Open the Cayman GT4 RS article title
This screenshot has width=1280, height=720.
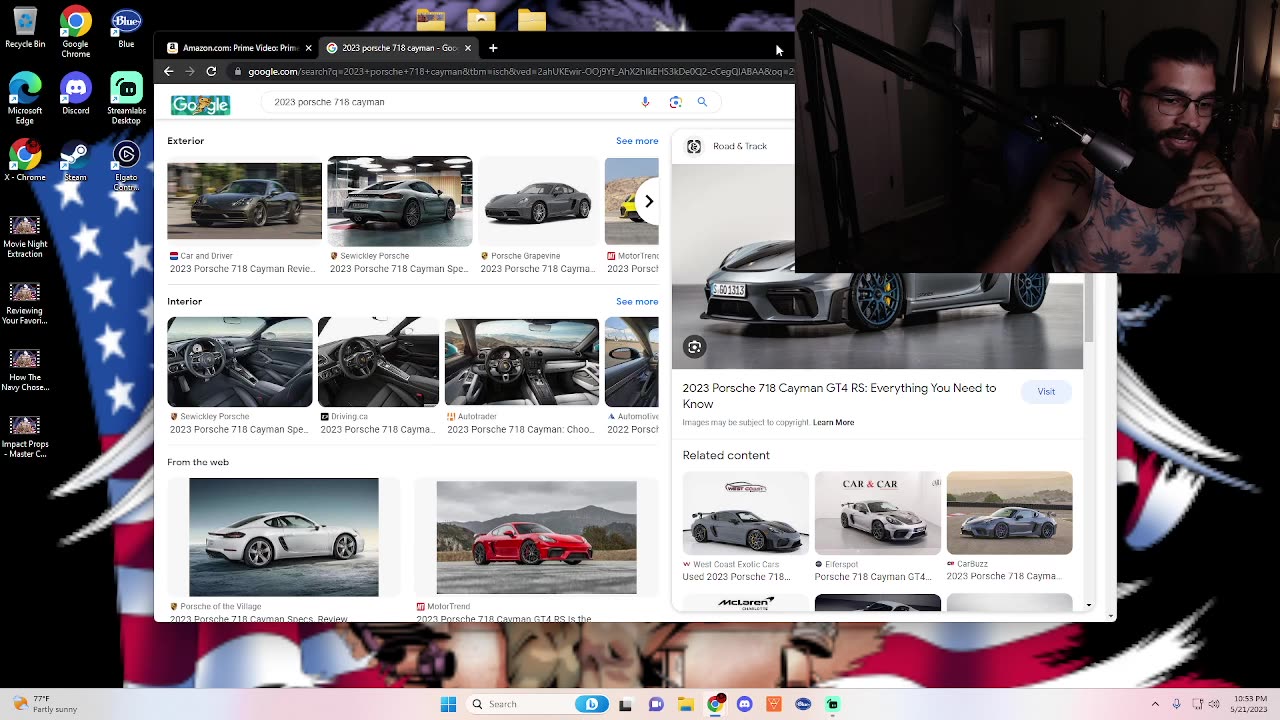point(839,396)
